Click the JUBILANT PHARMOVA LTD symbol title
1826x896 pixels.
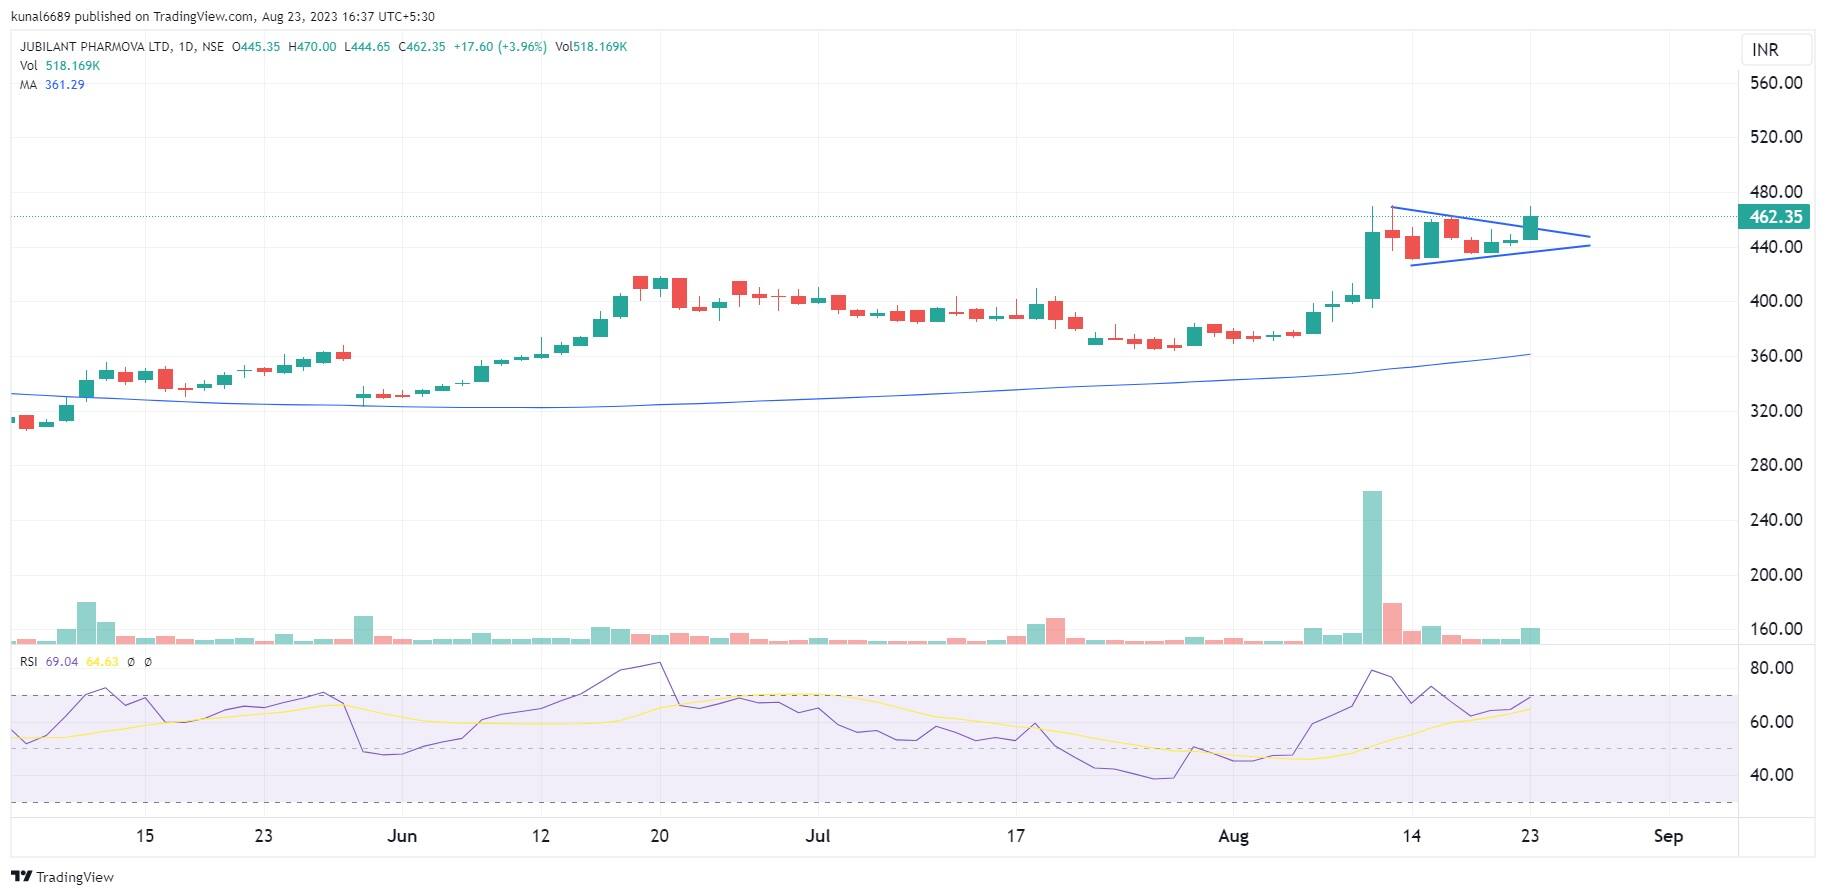click(x=95, y=47)
